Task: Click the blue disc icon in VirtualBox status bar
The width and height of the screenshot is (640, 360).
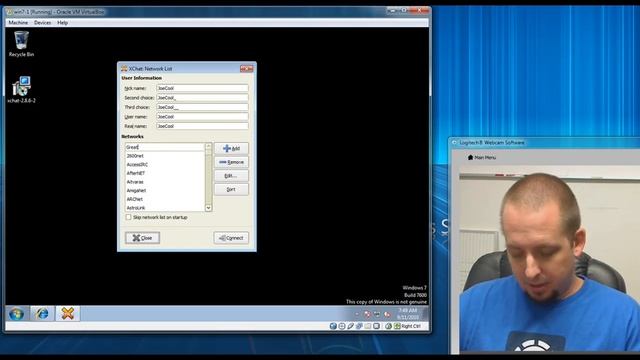Action: 333,326
